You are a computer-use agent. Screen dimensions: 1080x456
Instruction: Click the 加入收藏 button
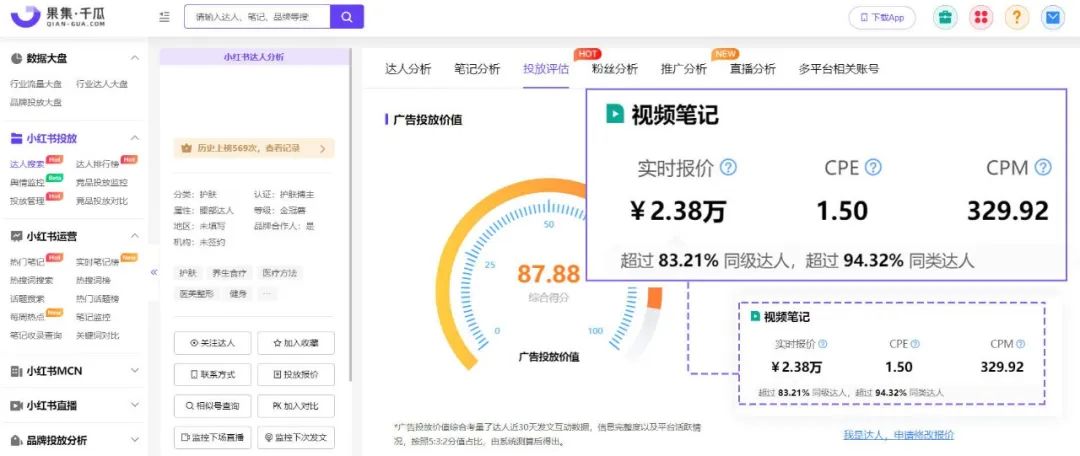click(x=296, y=342)
